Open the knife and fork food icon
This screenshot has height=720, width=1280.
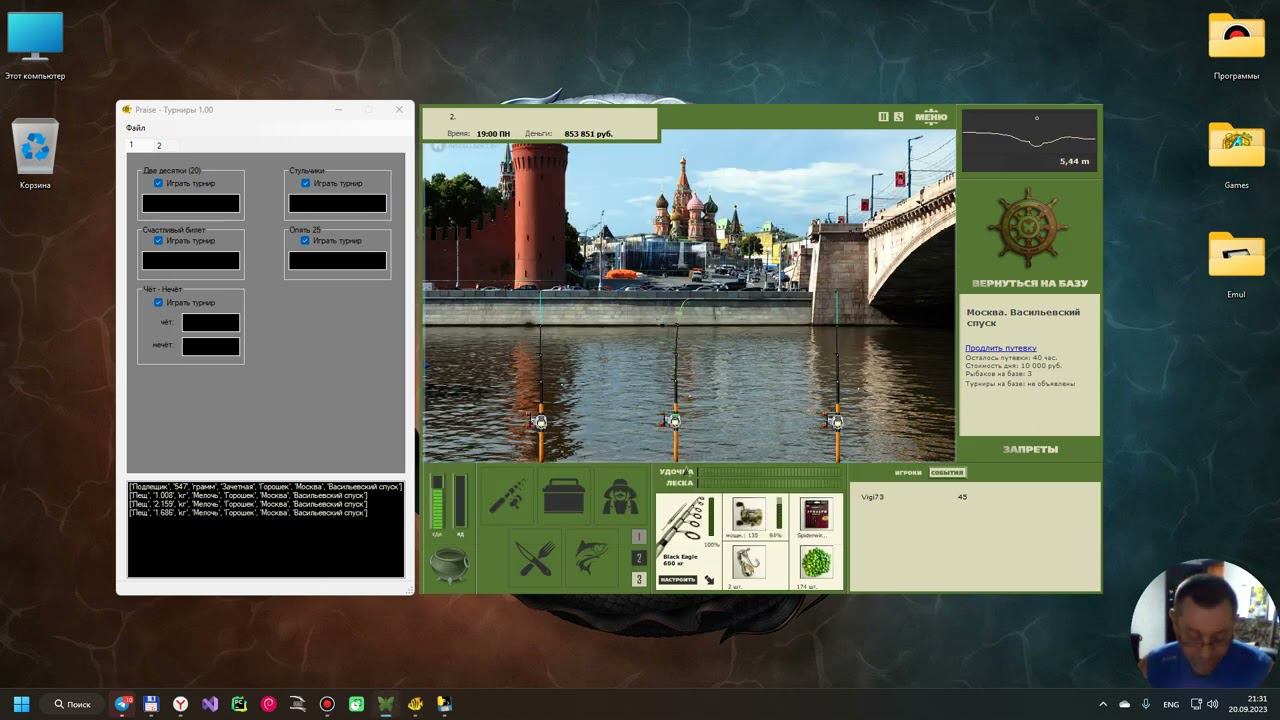click(x=535, y=557)
